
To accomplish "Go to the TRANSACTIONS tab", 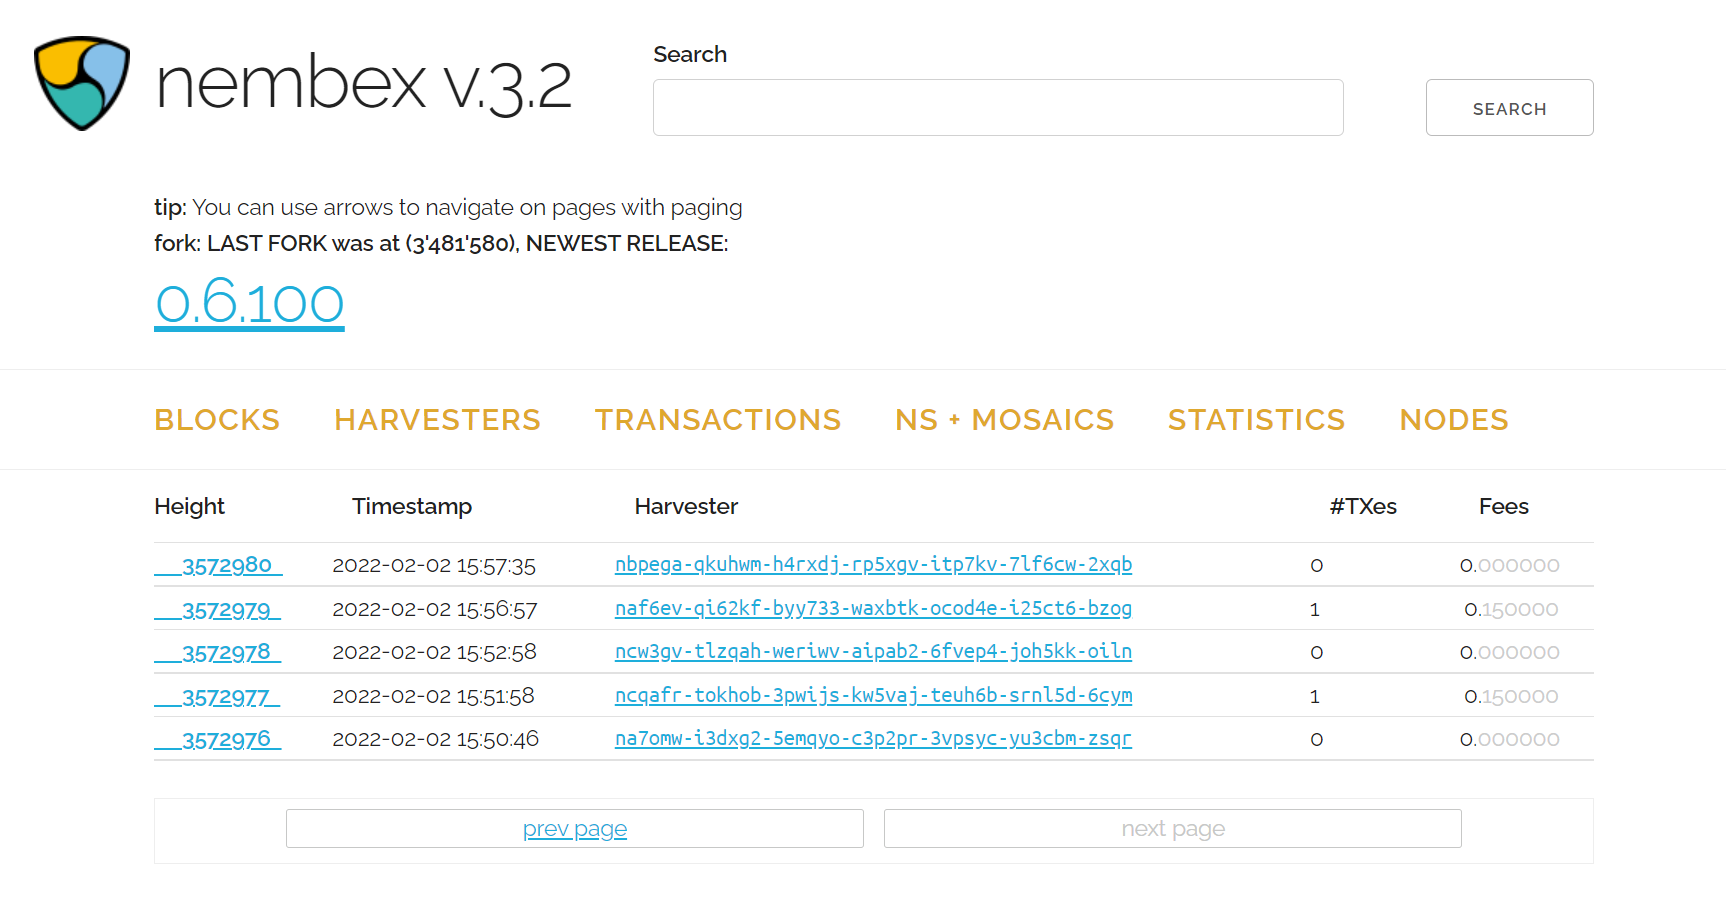I will 717,420.
